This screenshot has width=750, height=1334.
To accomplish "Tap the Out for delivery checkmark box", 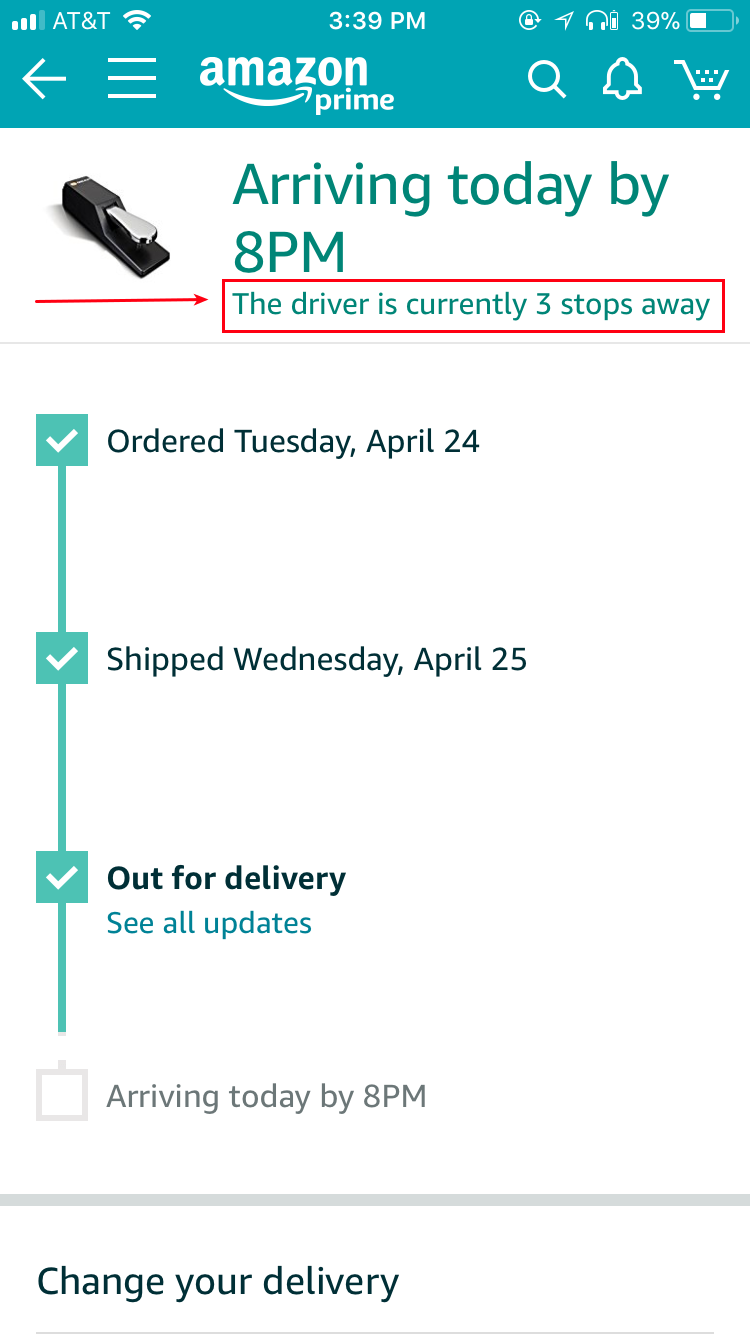I will click(62, 877).
